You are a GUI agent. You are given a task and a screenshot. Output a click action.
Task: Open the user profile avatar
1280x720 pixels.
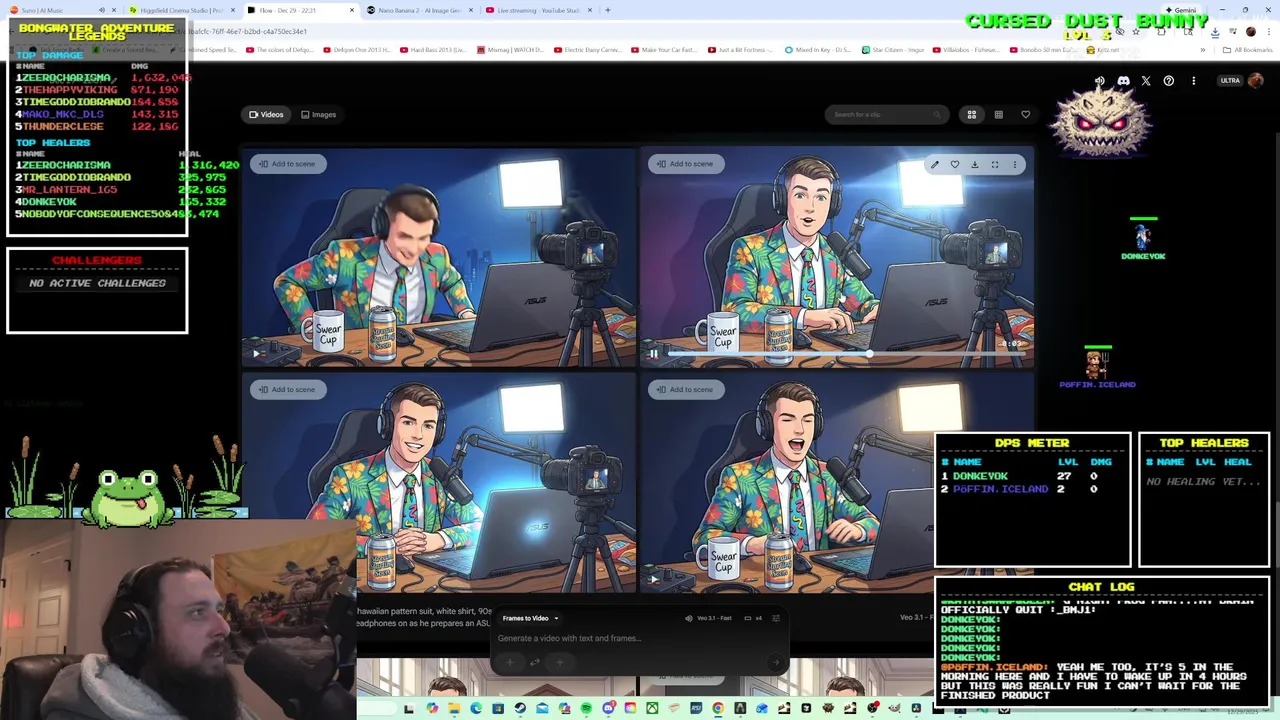[x=1255, y=81]
